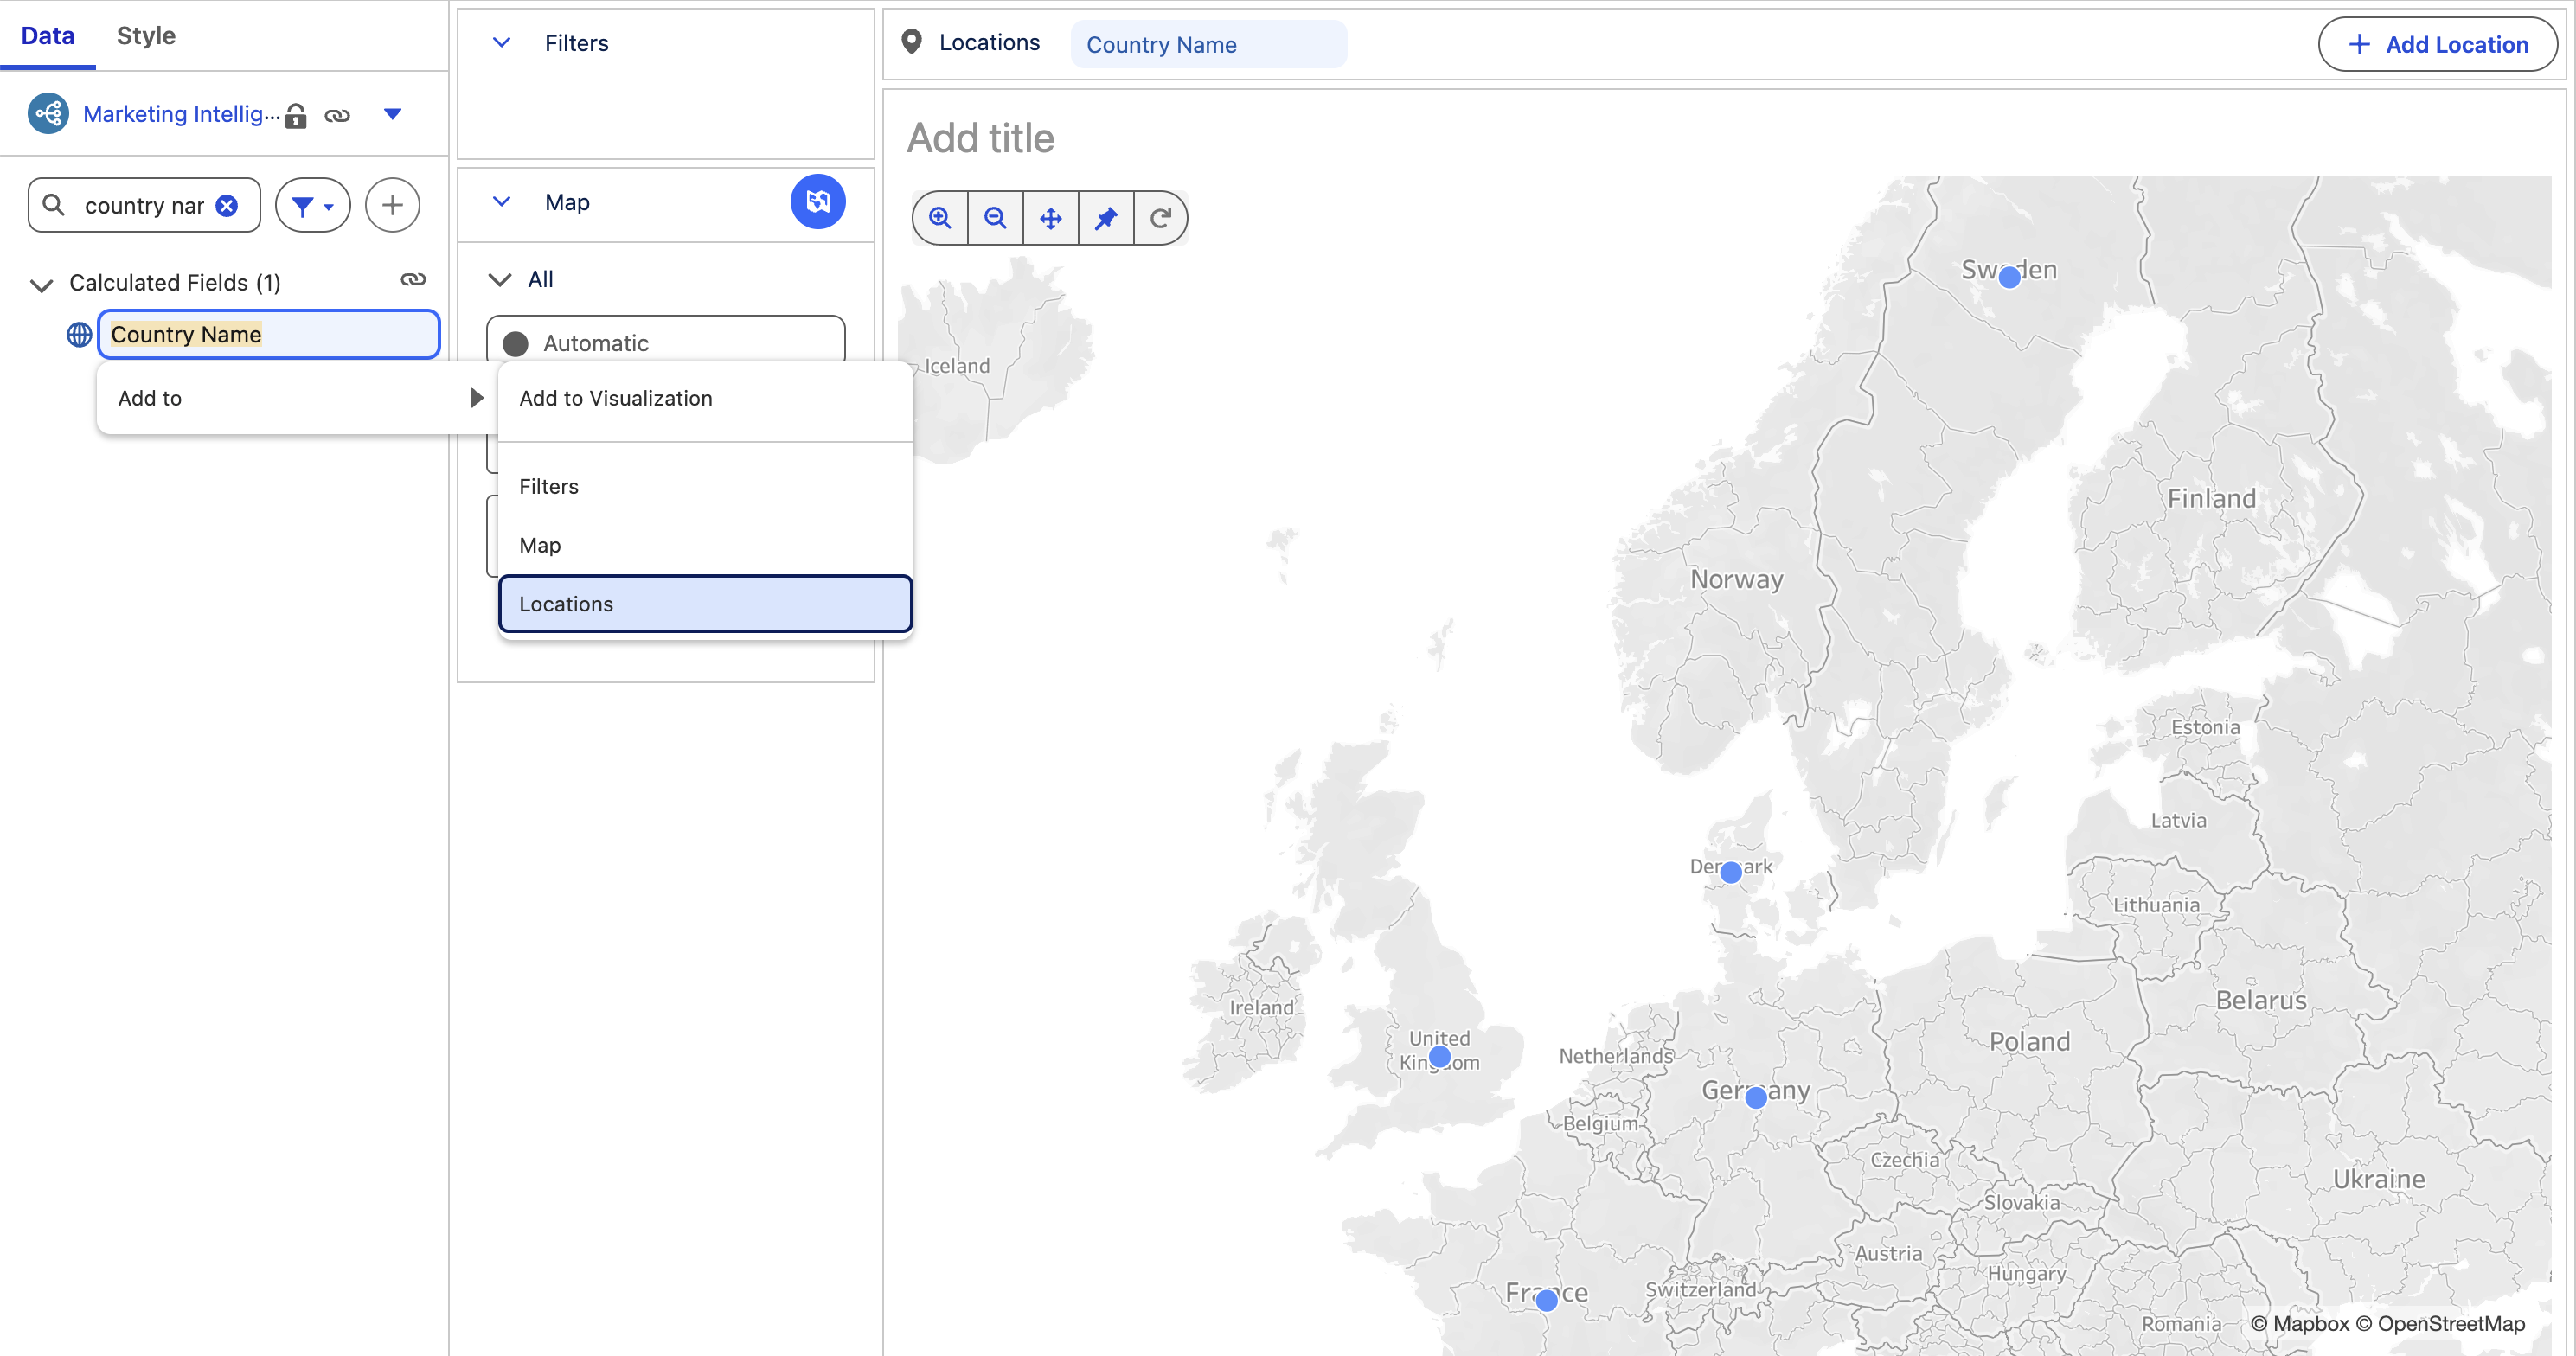Viewport: 2576px width, 1356px height.
Task: Click link icon in Calculated Fields row
Action: [x=413, y=280]
